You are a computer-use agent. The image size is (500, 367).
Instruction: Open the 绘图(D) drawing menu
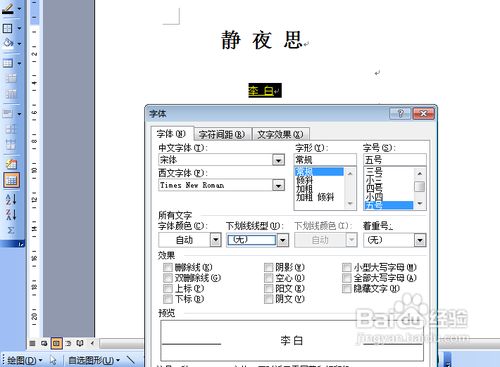coord(24,360)
